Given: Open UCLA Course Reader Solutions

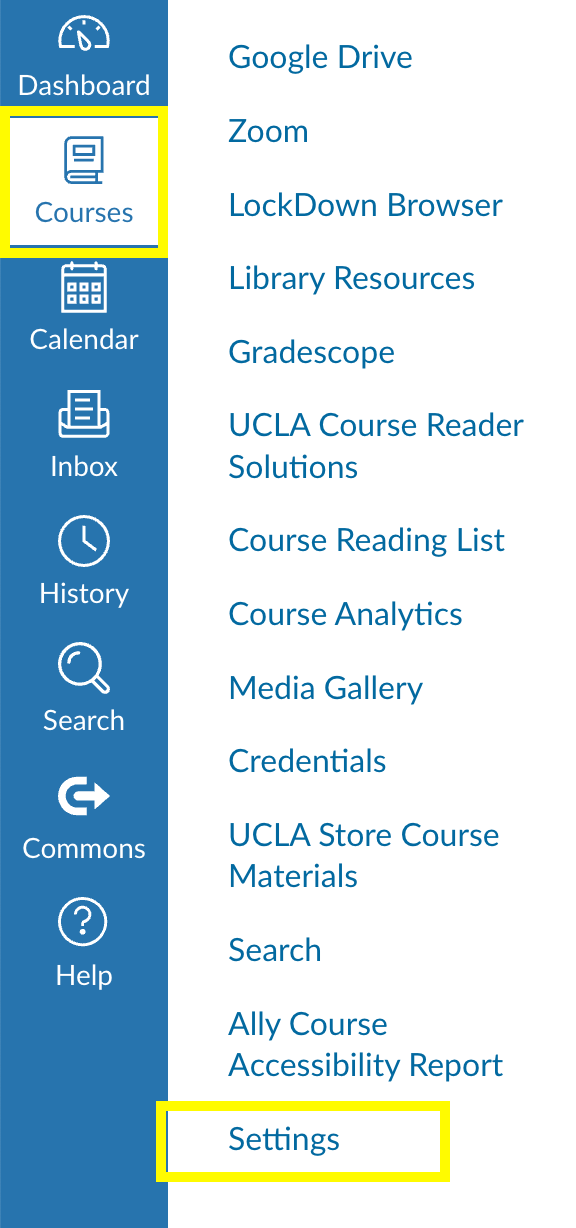Looking at the screenshot, I should 376,446.
